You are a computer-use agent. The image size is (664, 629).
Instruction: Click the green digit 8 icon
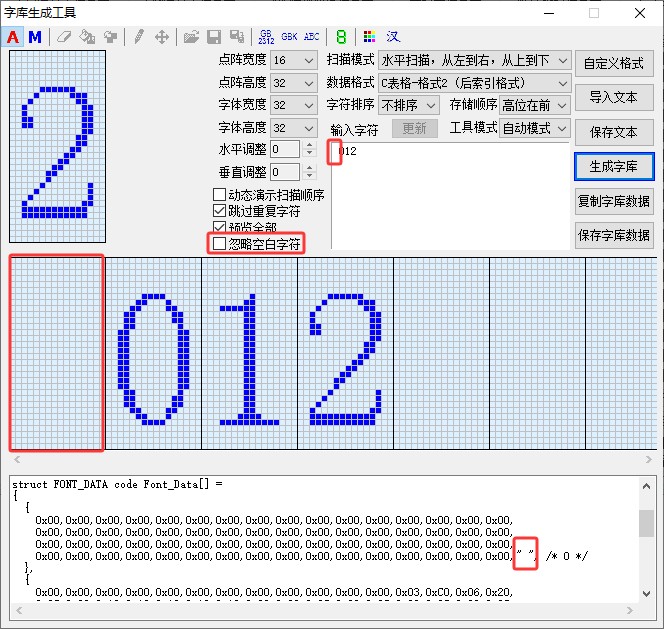pos(341,37)
